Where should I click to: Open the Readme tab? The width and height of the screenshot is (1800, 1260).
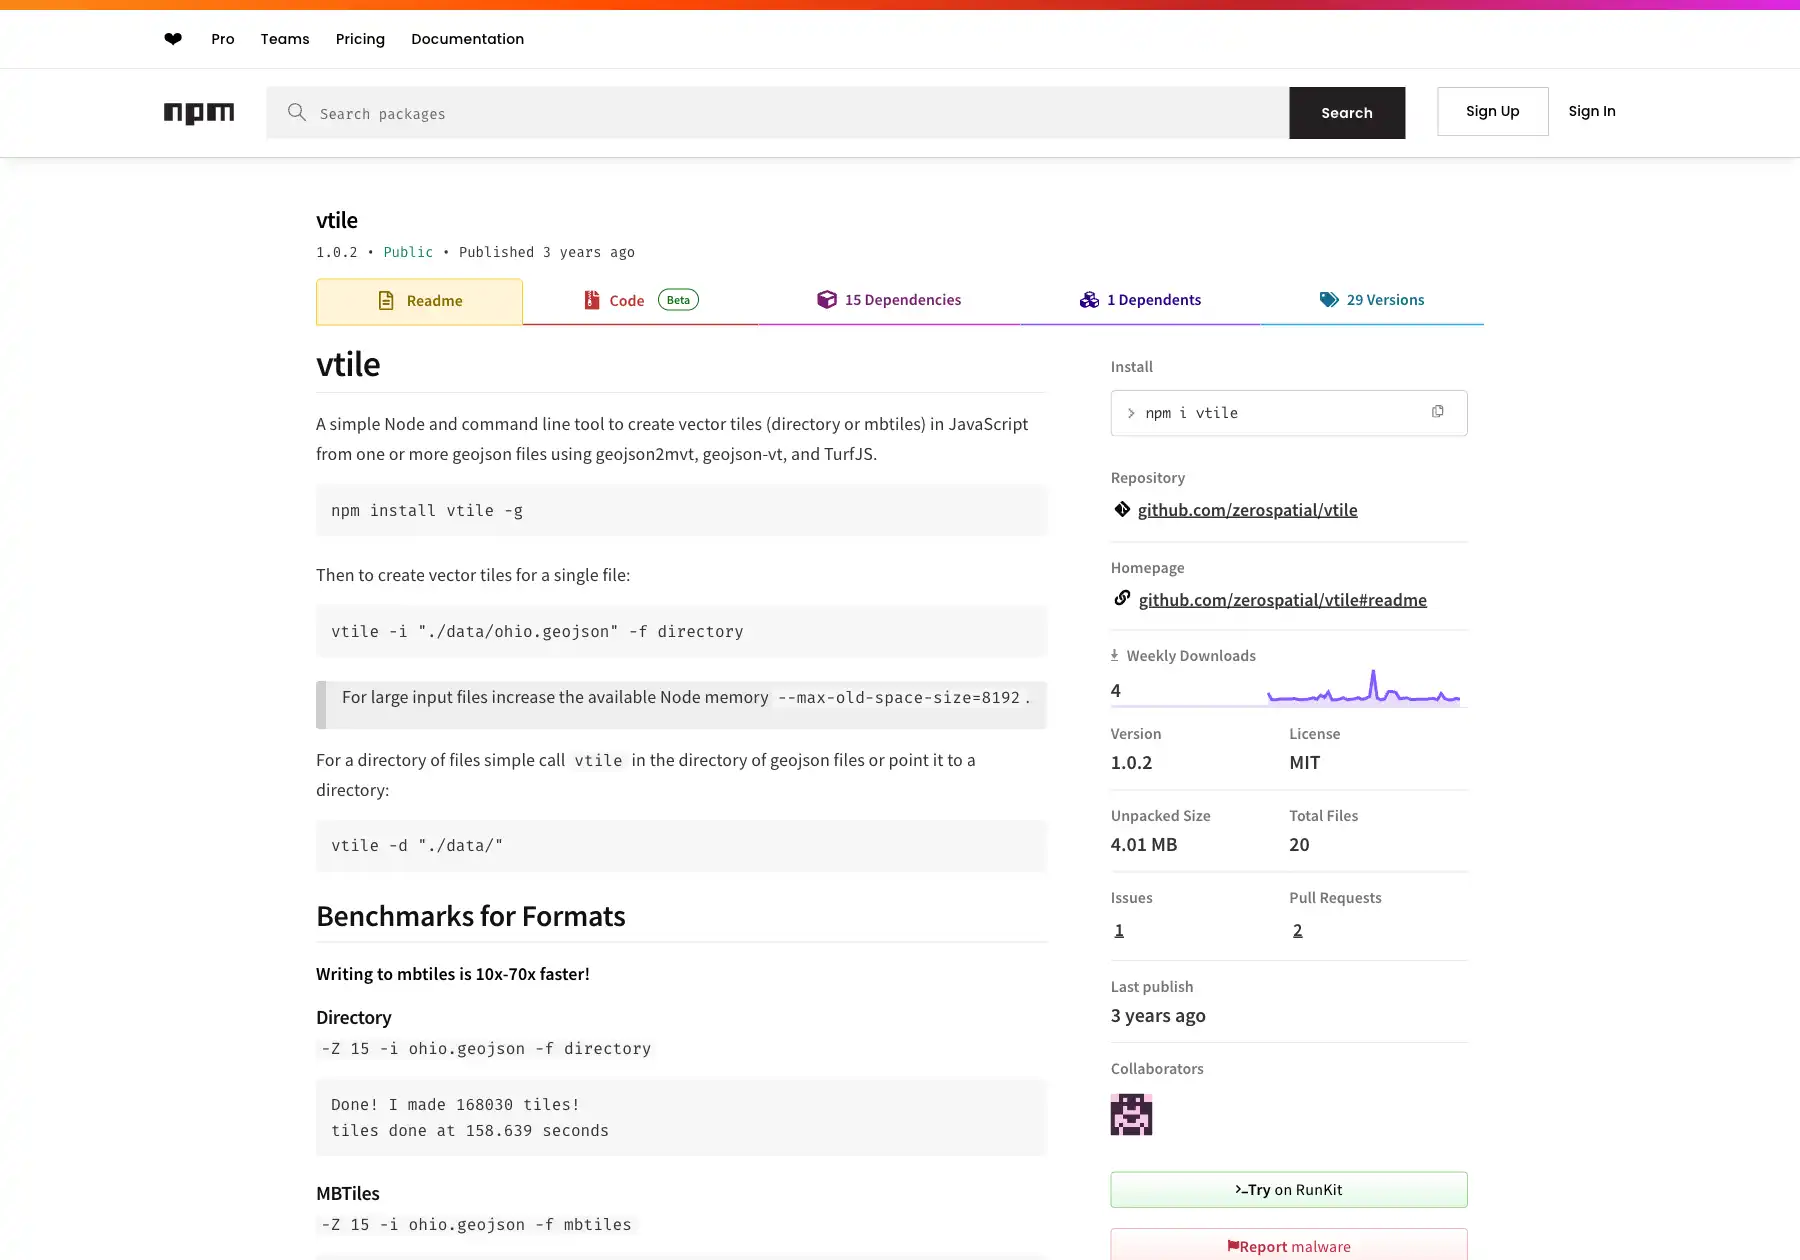419,301
